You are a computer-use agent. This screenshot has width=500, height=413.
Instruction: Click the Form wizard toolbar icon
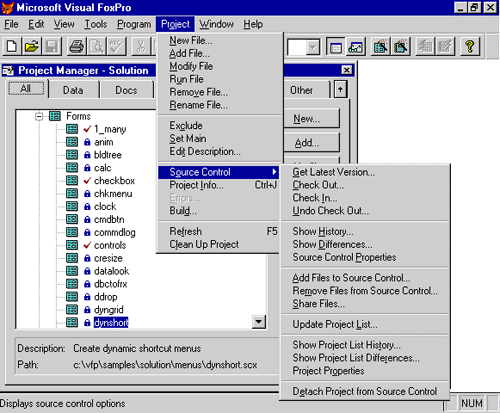(381, 46)
